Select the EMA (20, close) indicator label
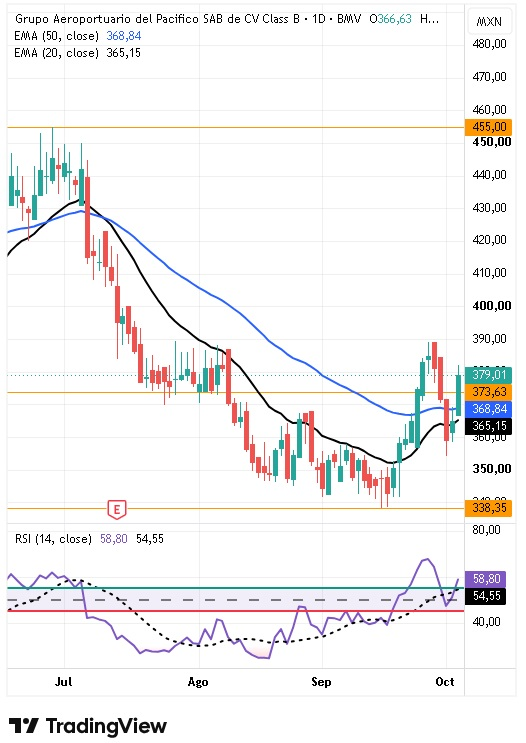The height and width of the screenshot is (743, 526). coord(56,53)
